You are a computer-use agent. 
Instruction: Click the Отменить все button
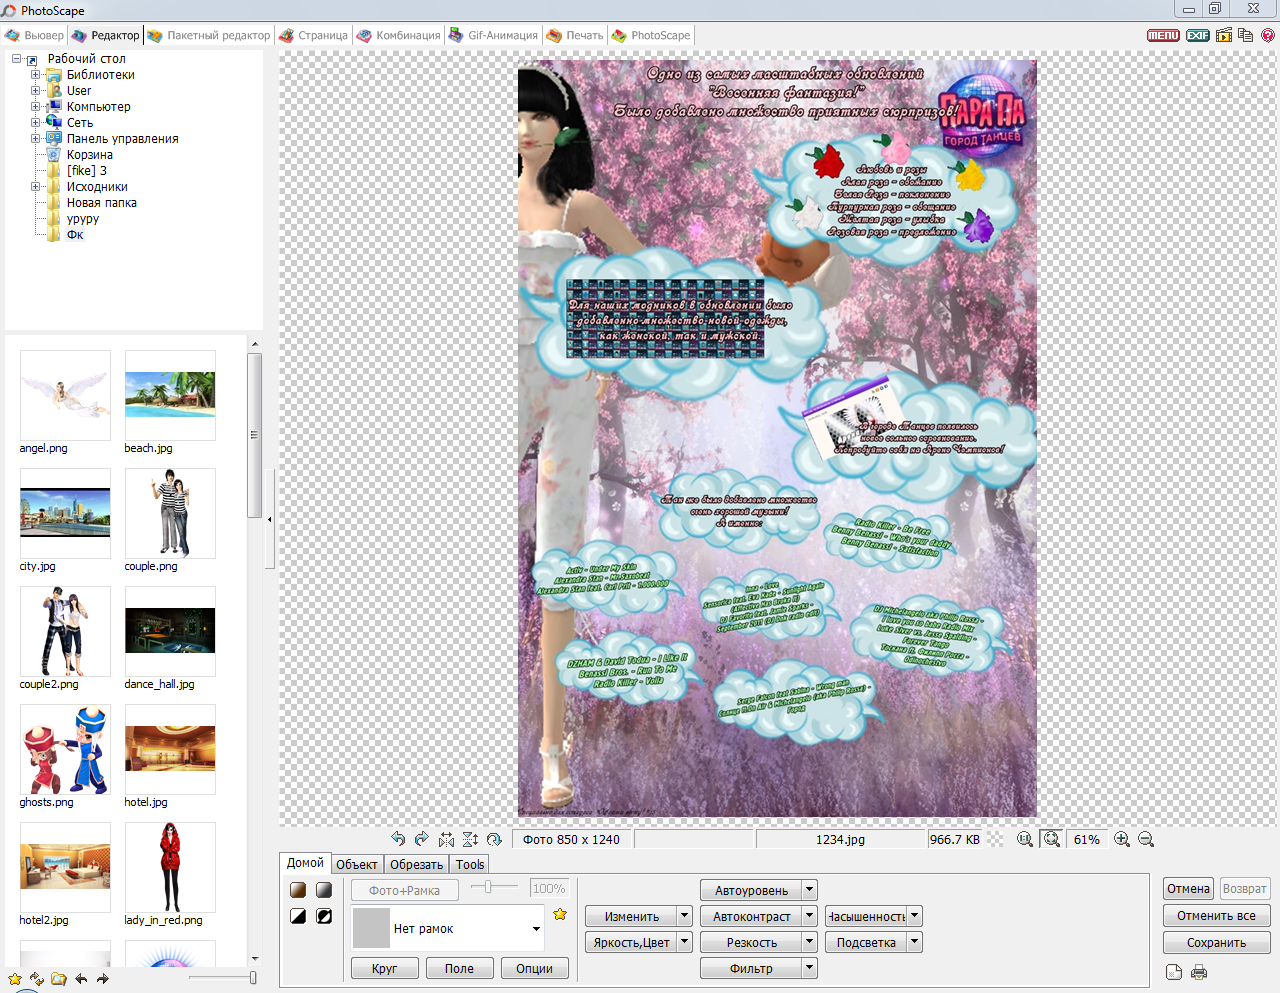(x=1217, y=915)
